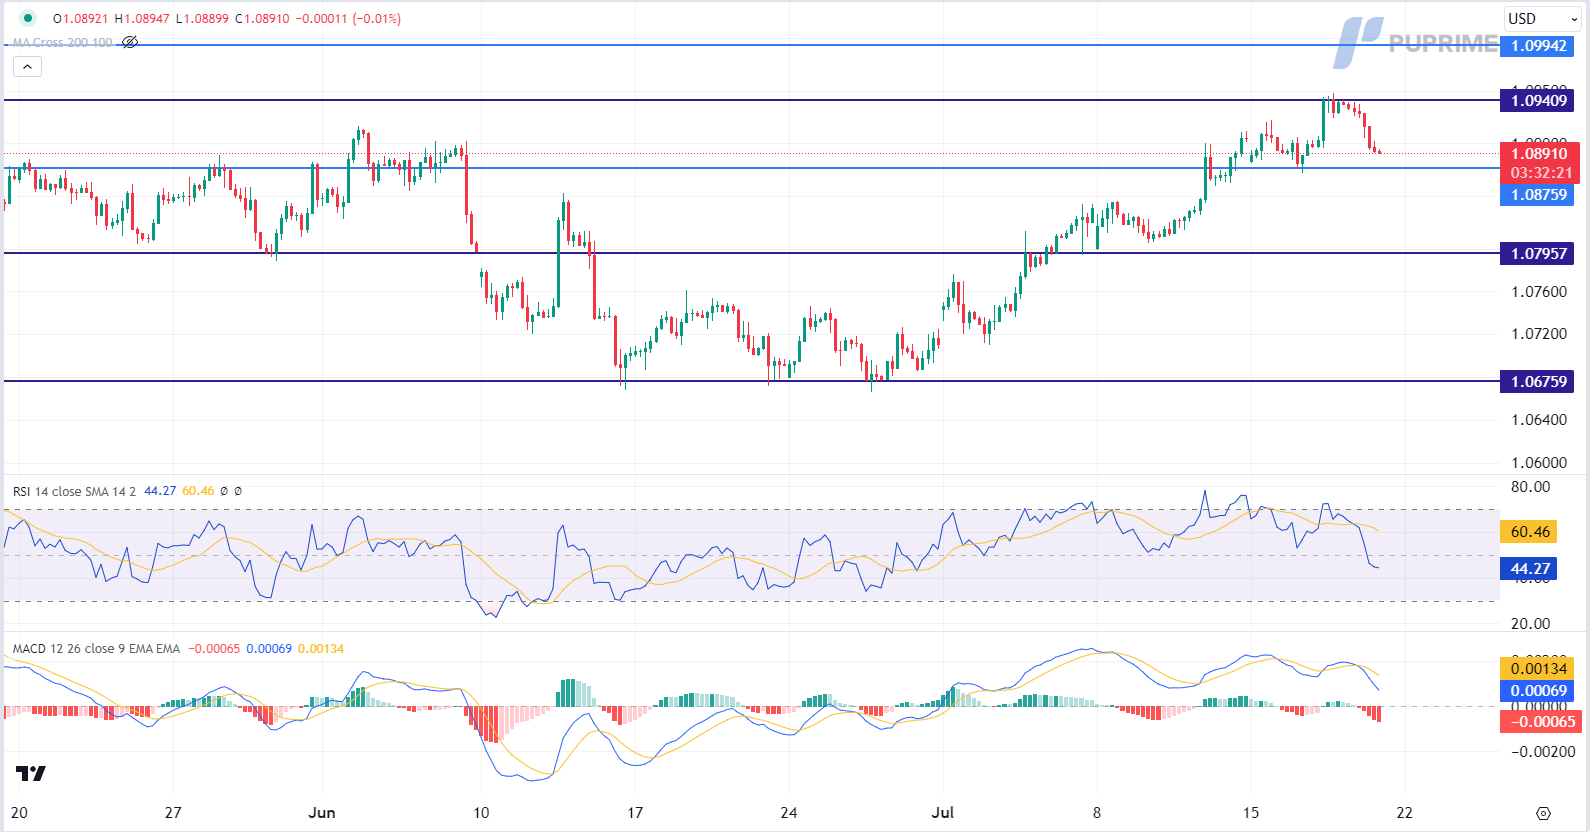Image resolution: width=1590 pixels, height=832 pixels.
Task: Click the 24 date on time axis
Action: 789,813
